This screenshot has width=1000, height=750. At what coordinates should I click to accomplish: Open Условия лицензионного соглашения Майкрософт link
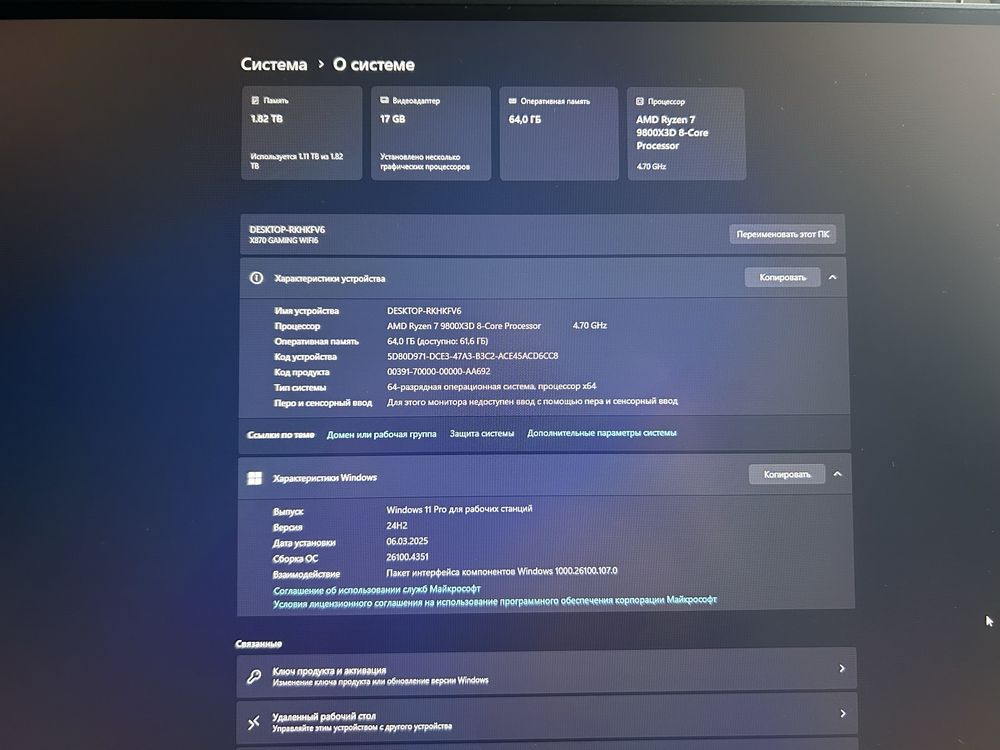[x=495, y=601]
